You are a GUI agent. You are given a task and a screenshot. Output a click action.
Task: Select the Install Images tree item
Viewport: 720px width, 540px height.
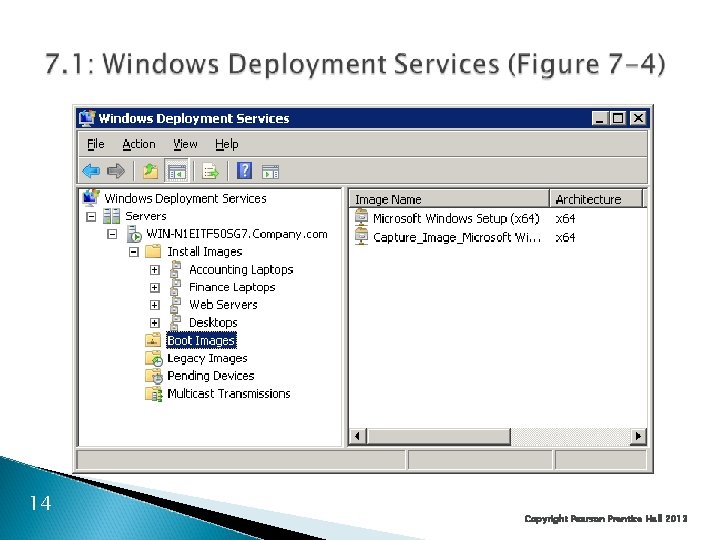point(204,252)
